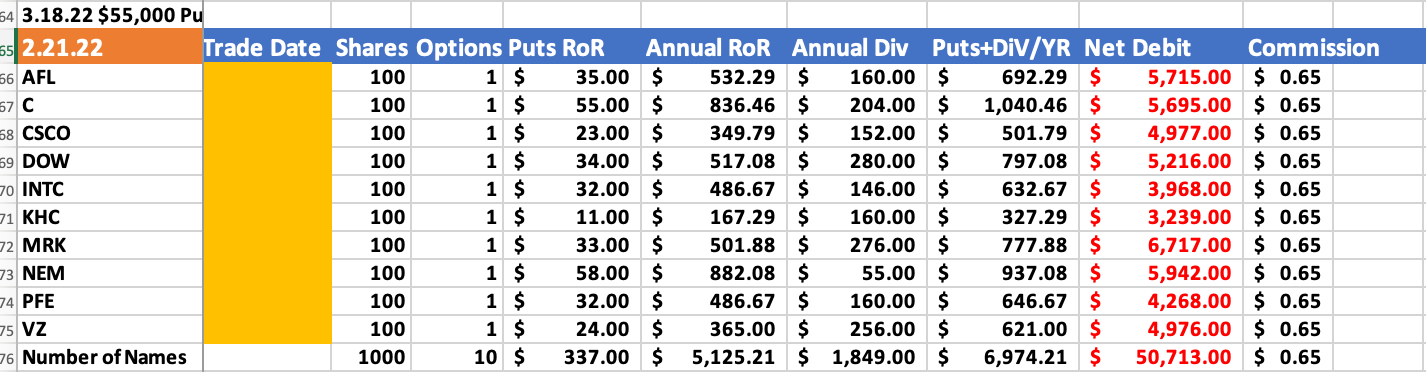This screenshot has height=372, width=1426.
Task: Click the KHC ticker cell
Action: point(109,217)
